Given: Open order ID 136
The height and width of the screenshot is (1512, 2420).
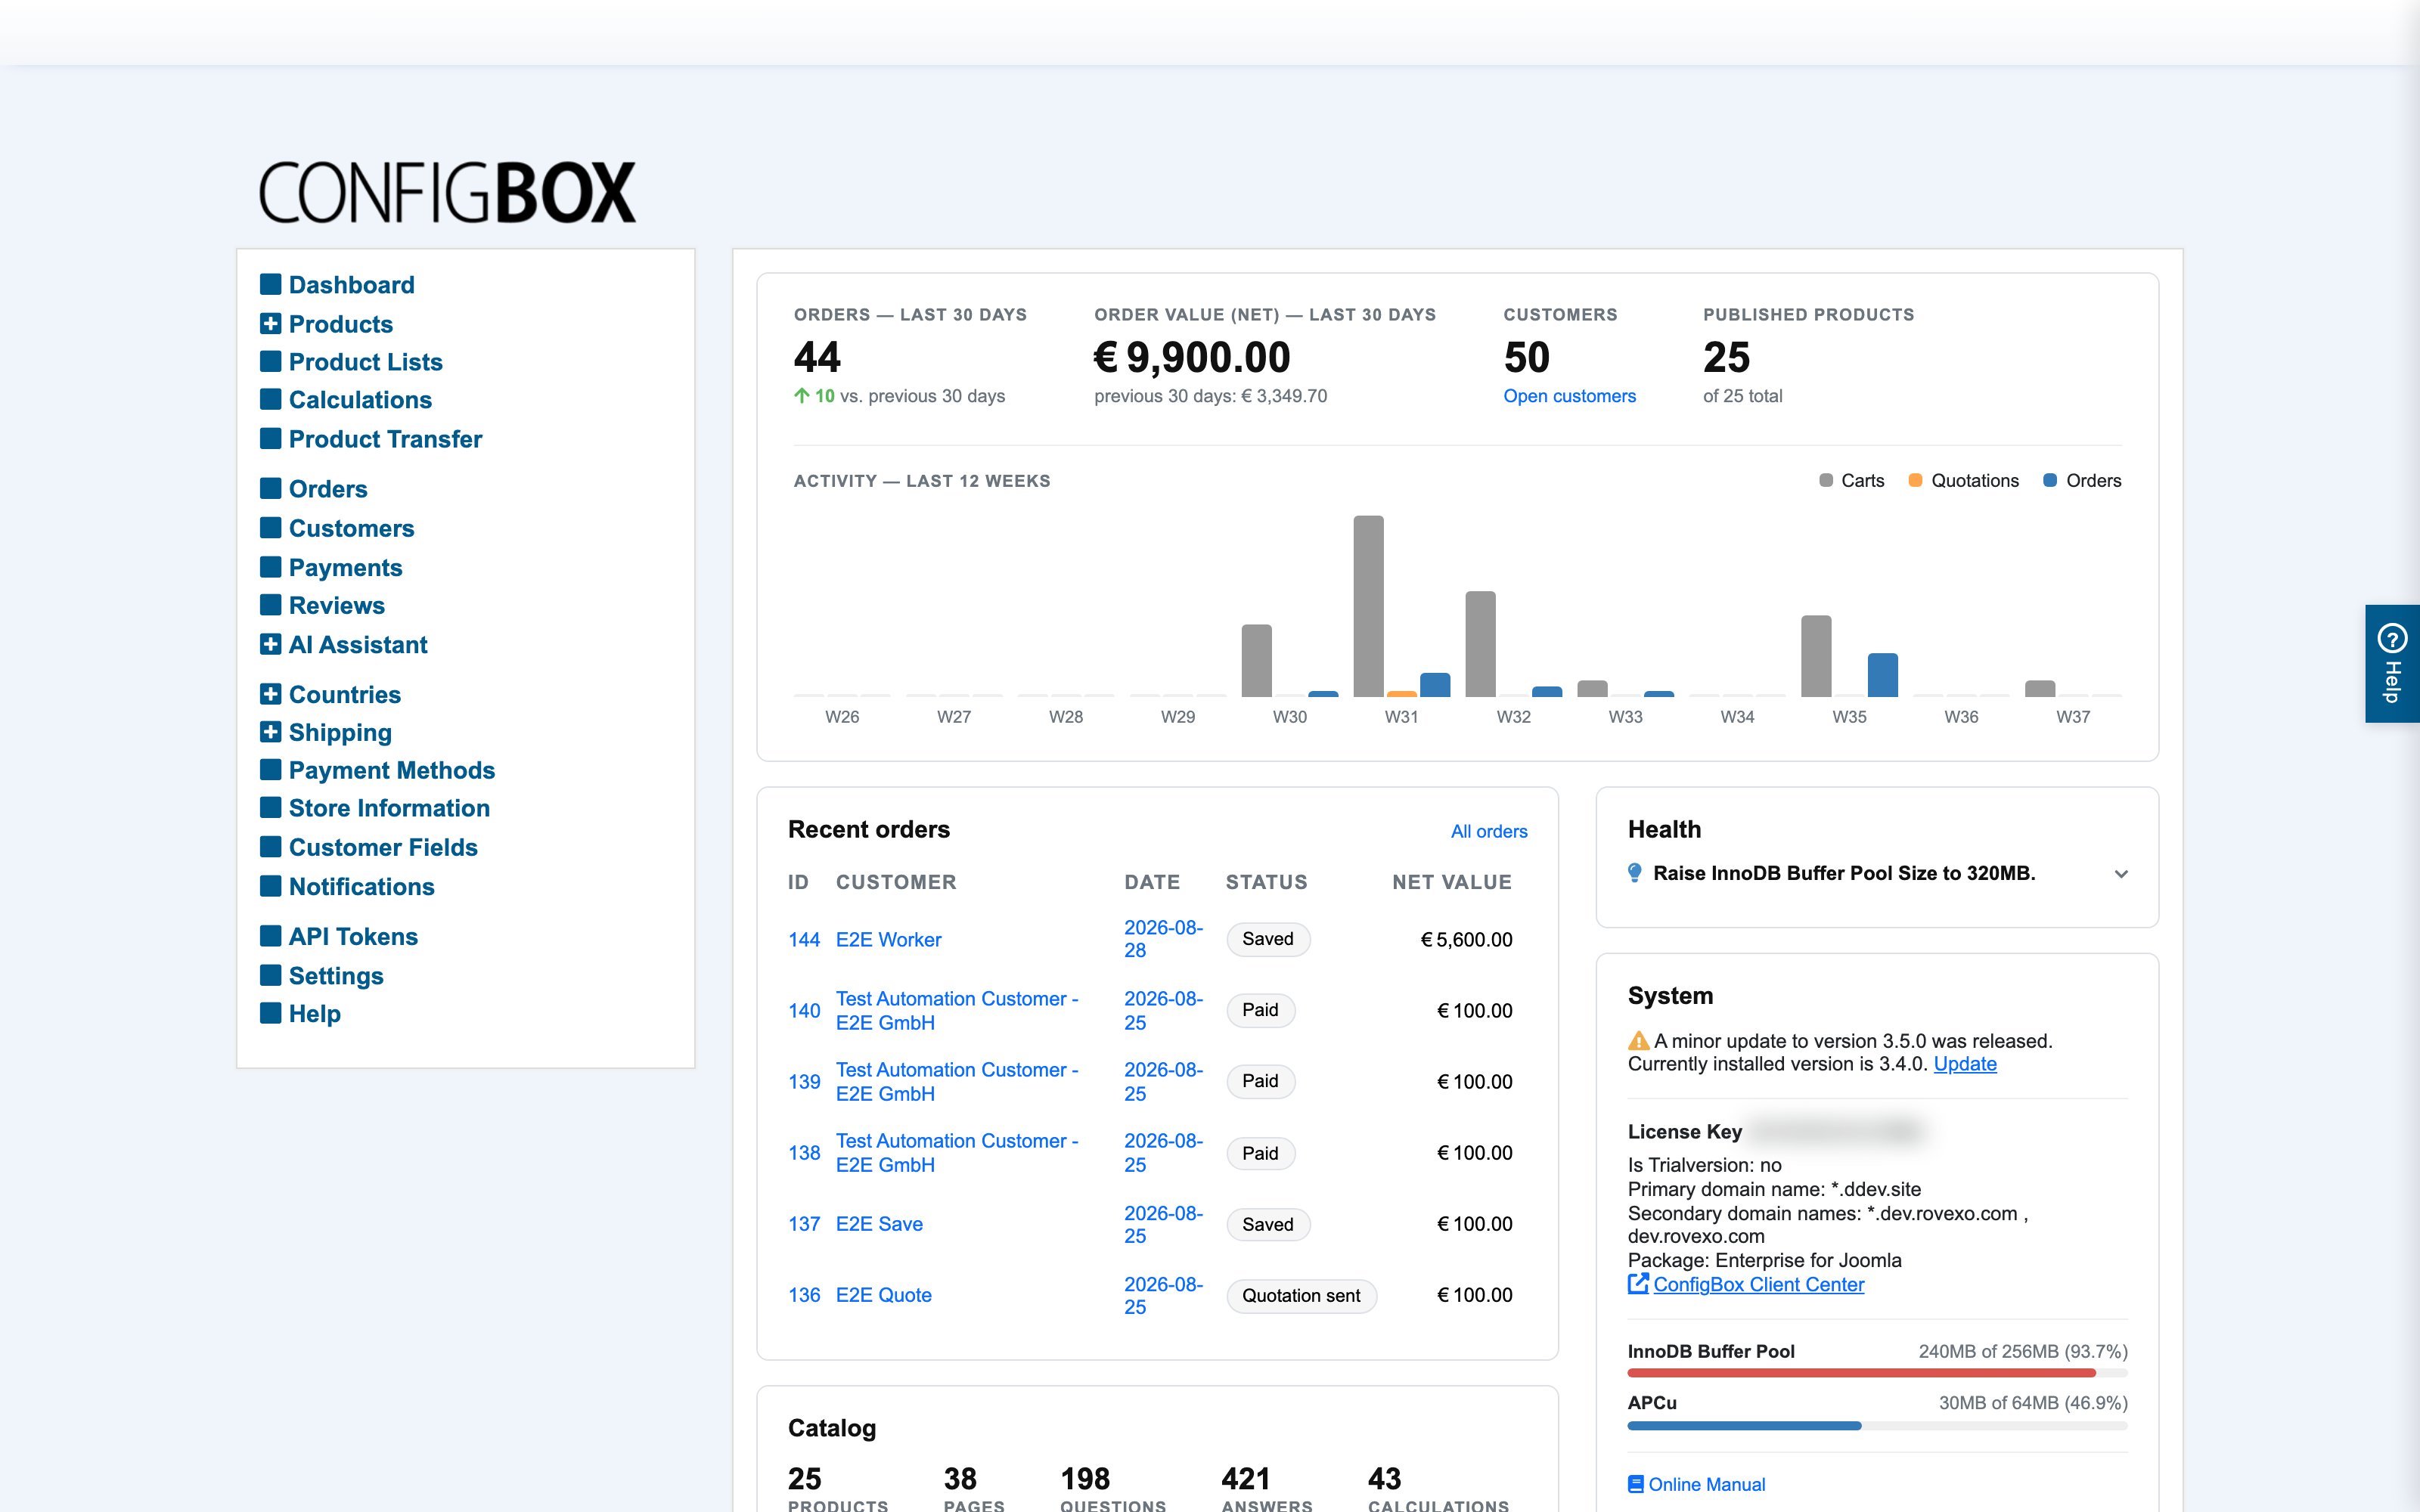Looking at the screenshot, I should click(x=804, y=1295).
